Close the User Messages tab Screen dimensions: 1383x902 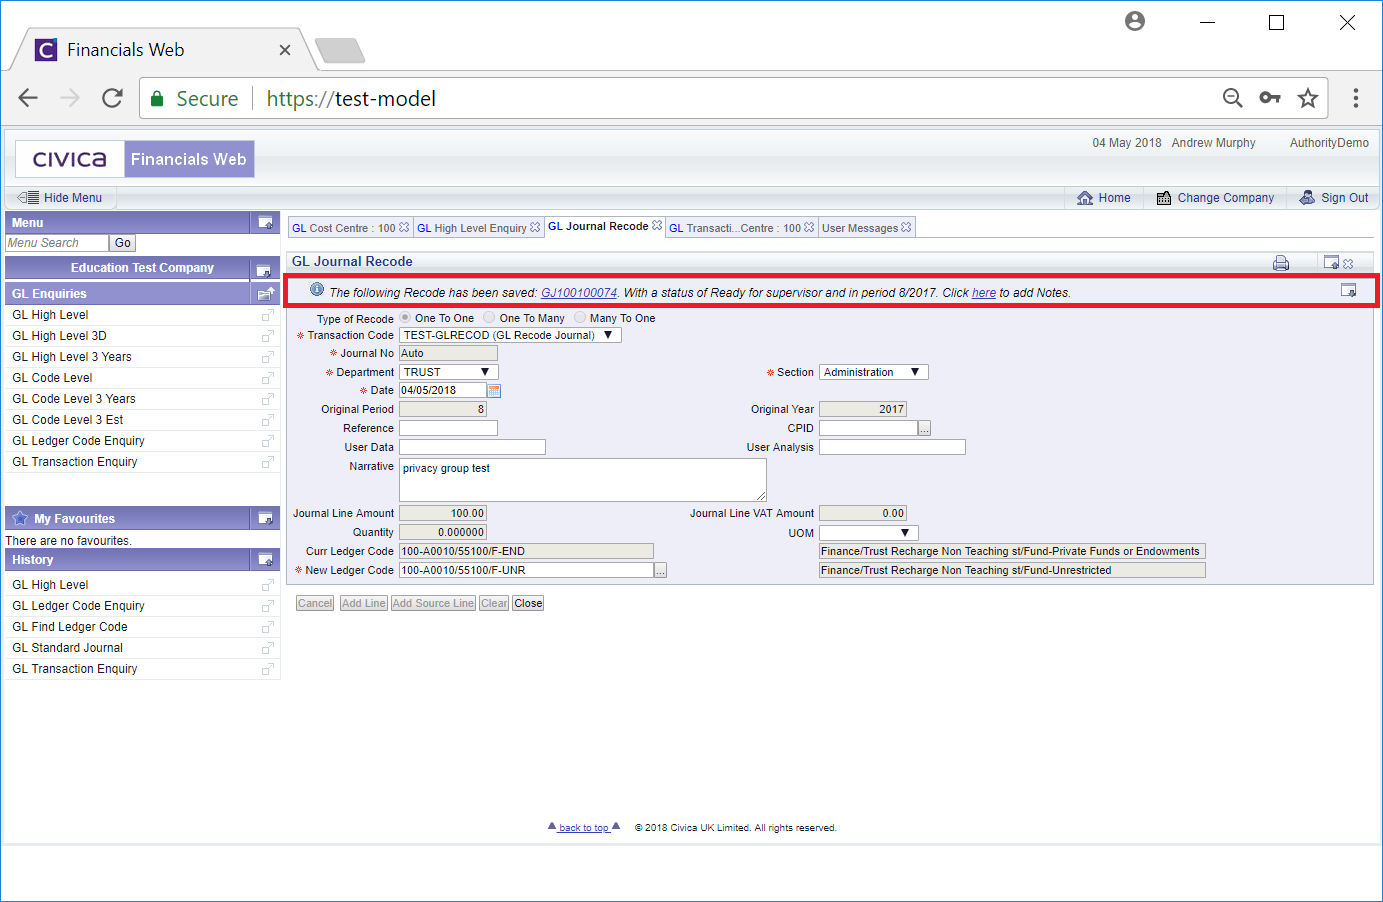906,227
